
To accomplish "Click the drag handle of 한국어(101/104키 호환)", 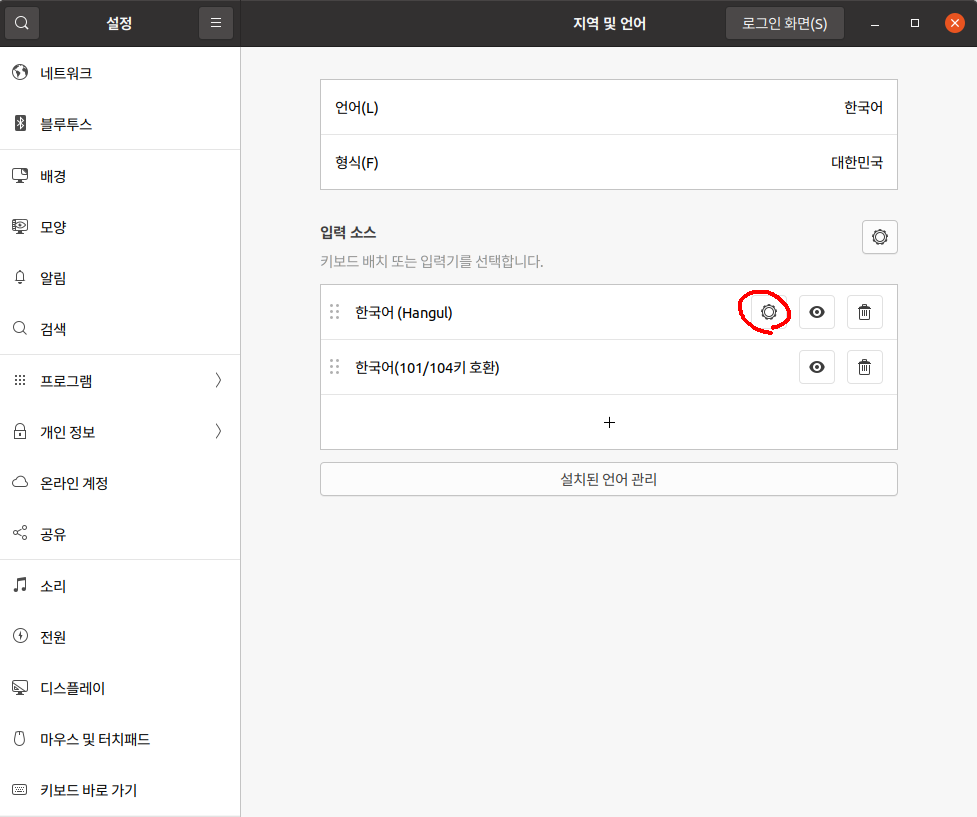I will 335,366.
